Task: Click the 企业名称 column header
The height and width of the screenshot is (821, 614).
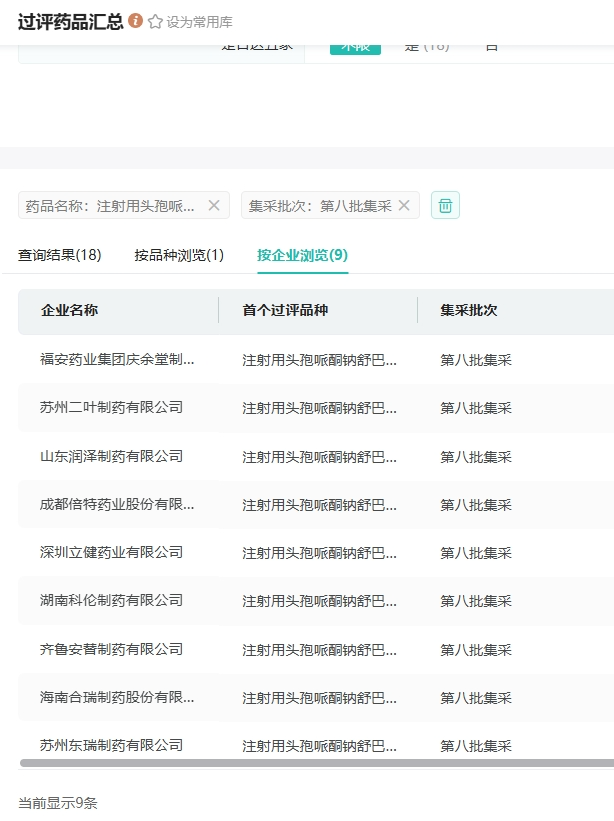Action: click(70, 310)
